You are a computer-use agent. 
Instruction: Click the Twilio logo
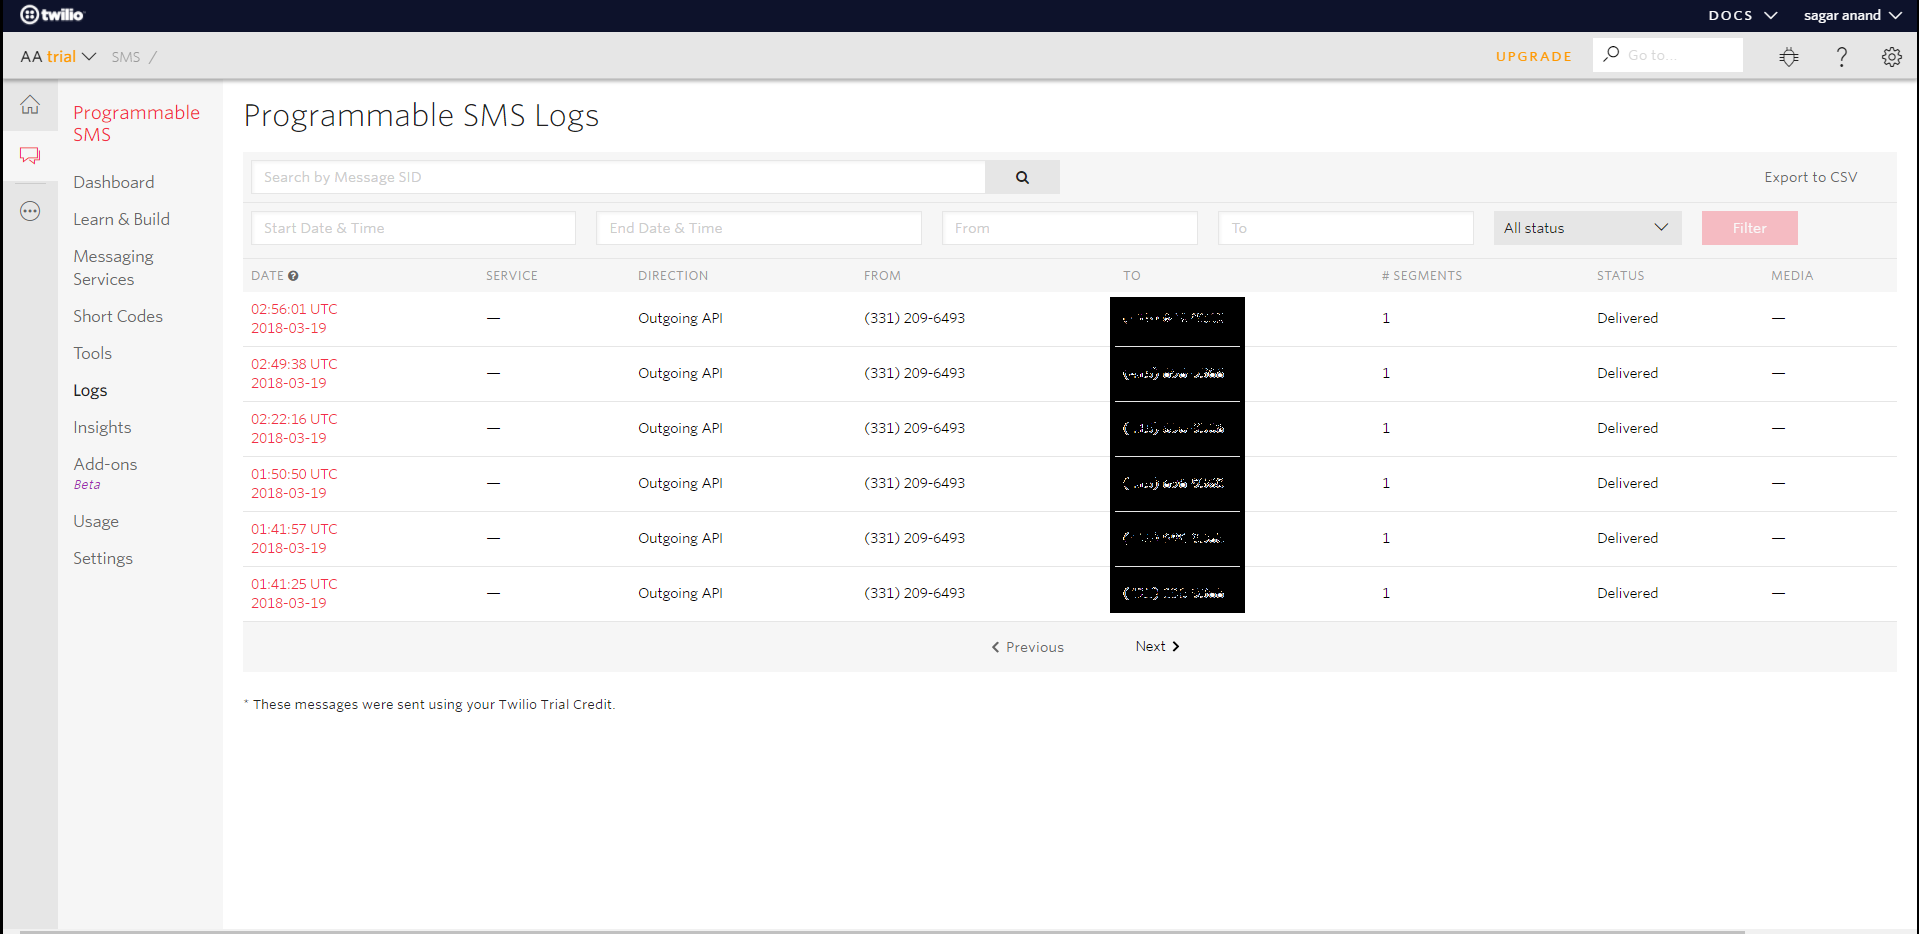click(53, 15)
